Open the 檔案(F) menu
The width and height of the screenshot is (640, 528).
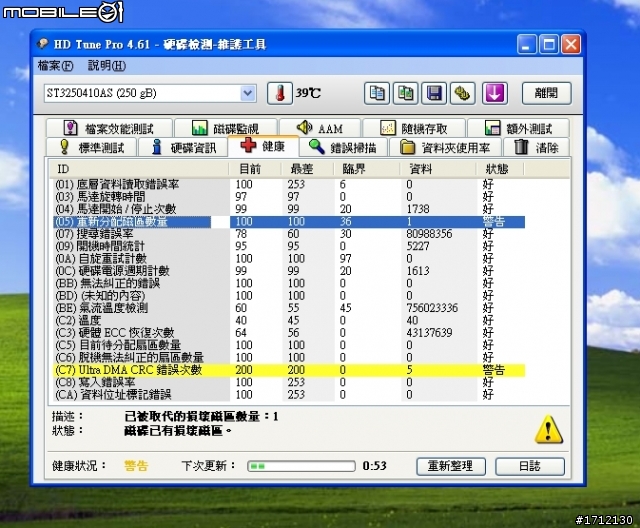coord(55,65)
